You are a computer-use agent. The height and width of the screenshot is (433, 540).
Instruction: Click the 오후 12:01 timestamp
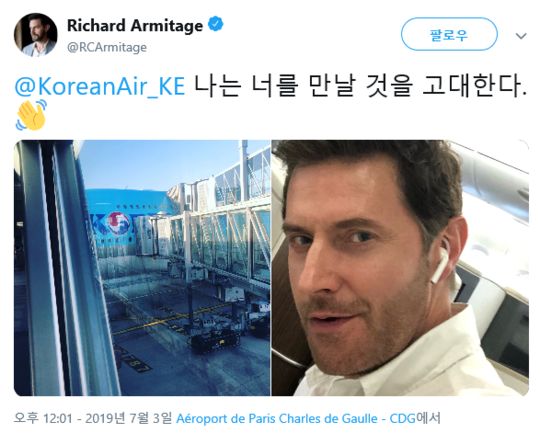point(43,419)
